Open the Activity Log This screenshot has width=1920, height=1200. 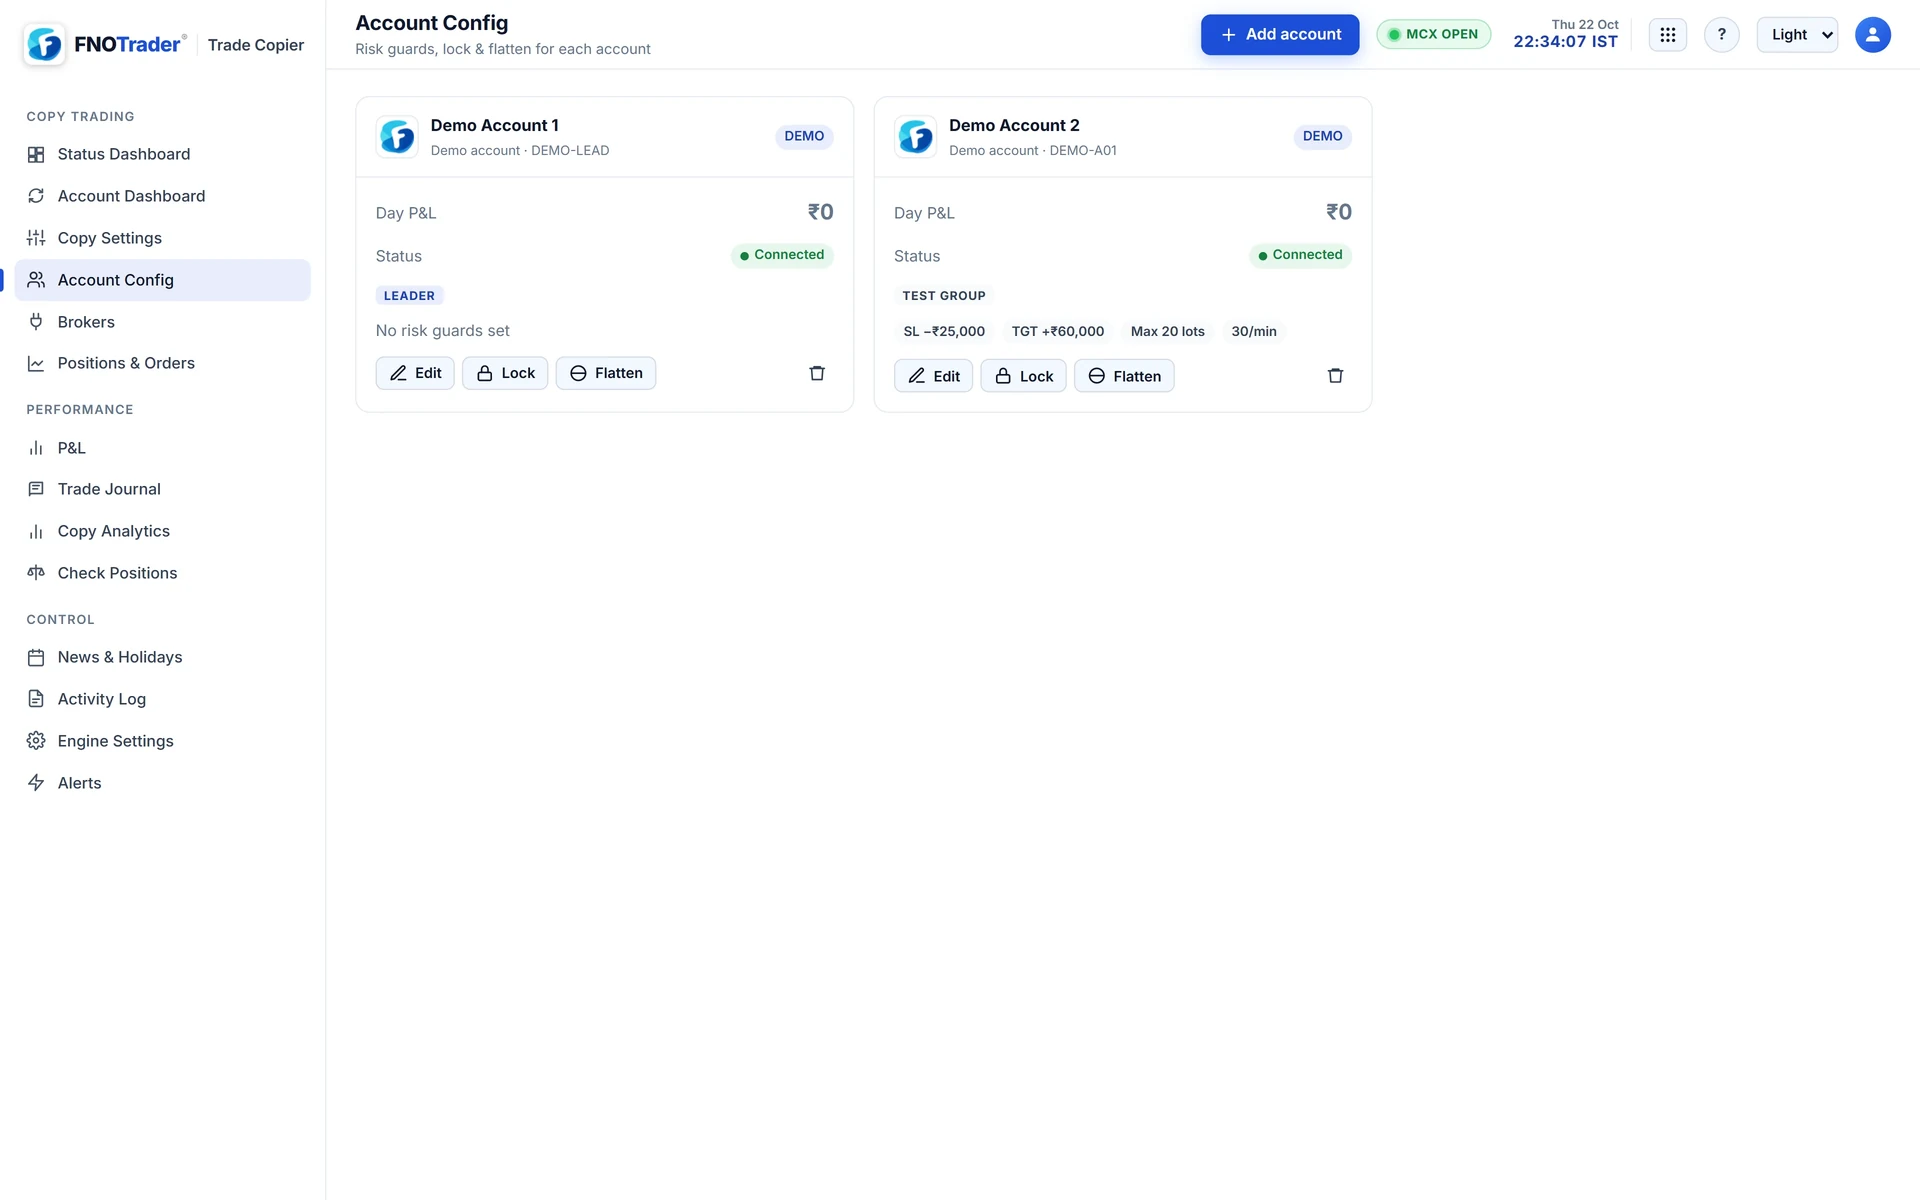click(x=162, y=699)
